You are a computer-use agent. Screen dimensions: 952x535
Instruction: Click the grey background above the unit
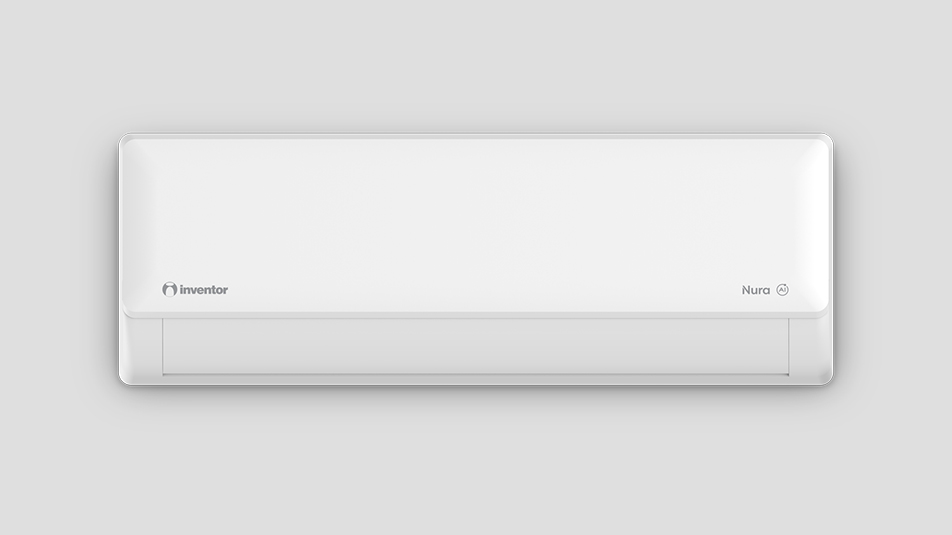pyautogui.click(x=475, y=66)
